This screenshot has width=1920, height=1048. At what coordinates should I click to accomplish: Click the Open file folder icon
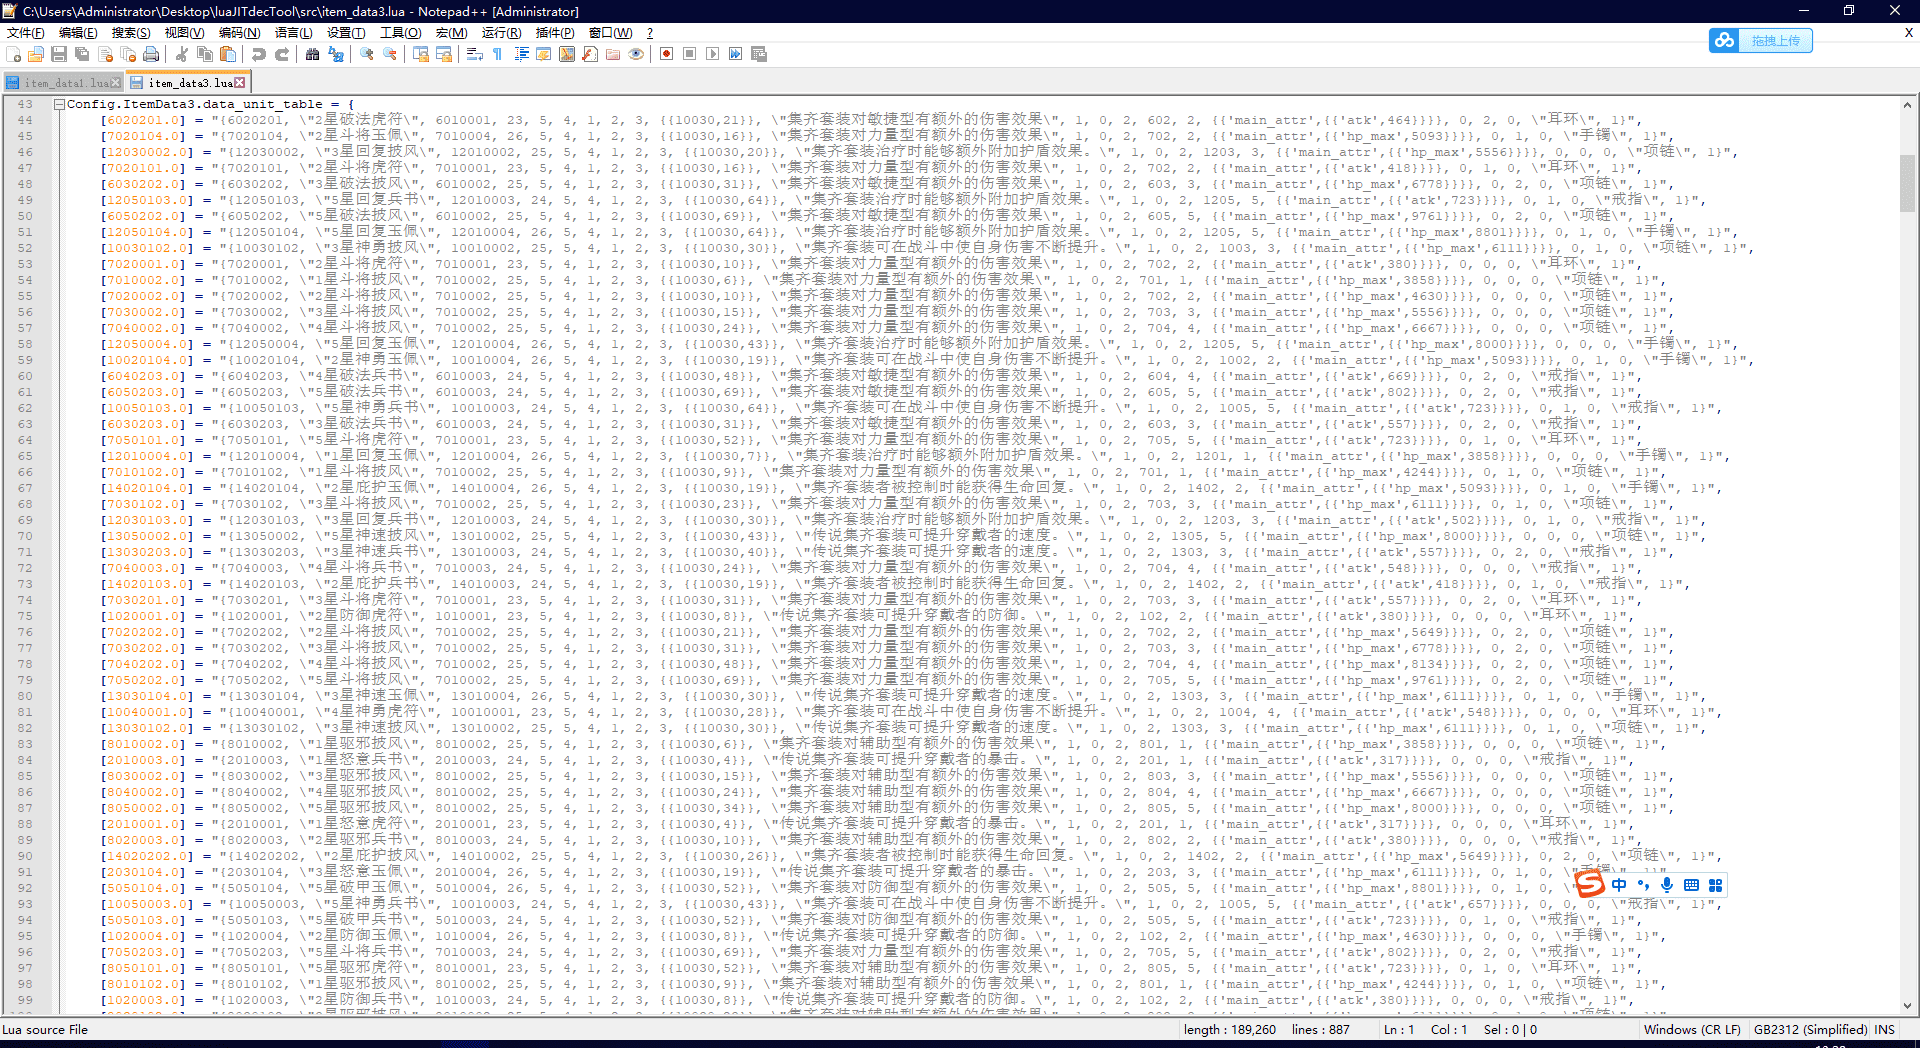click(x=36, y=54)
